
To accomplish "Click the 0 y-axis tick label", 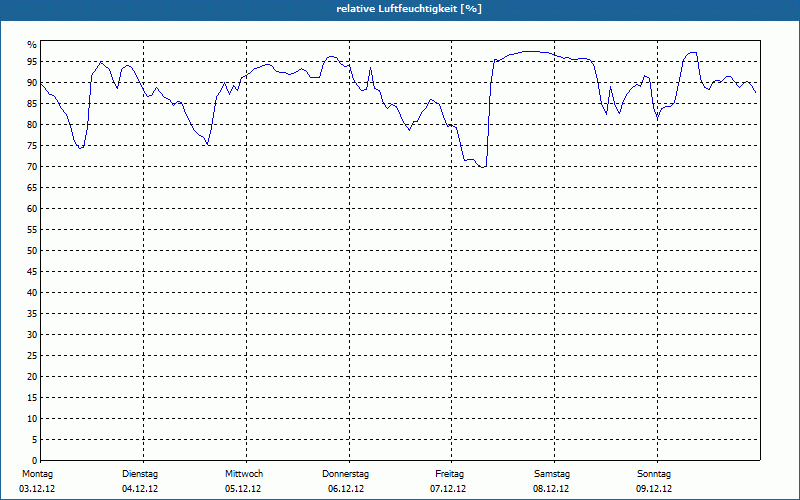I will coord(35,461).
